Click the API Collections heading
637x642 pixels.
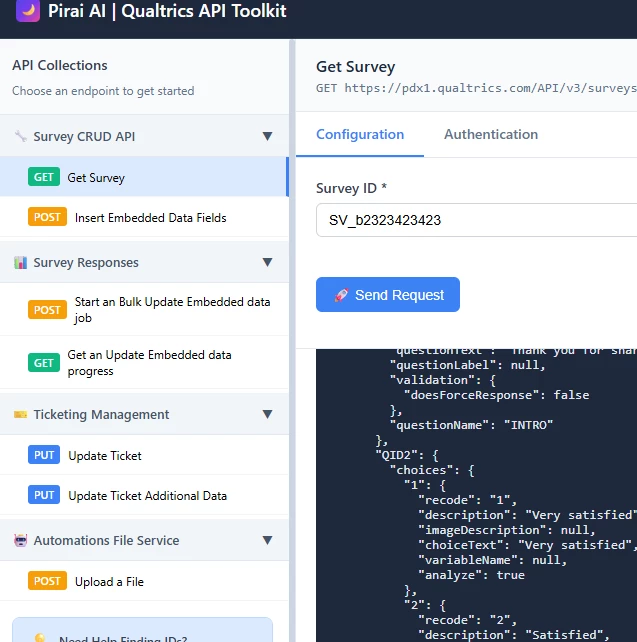[60, 65]
